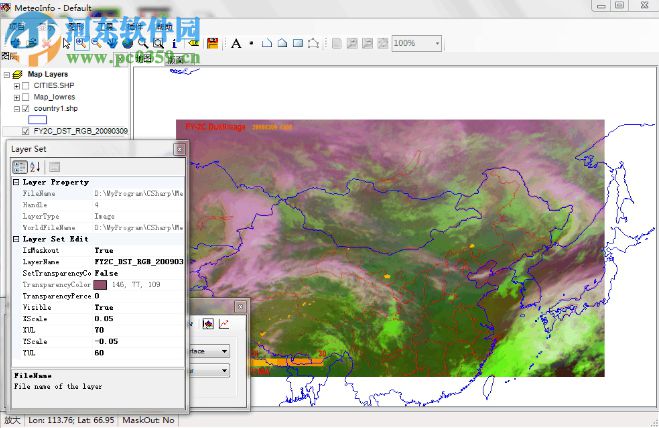Collapse the country1.shp layer node

[17, 108]
